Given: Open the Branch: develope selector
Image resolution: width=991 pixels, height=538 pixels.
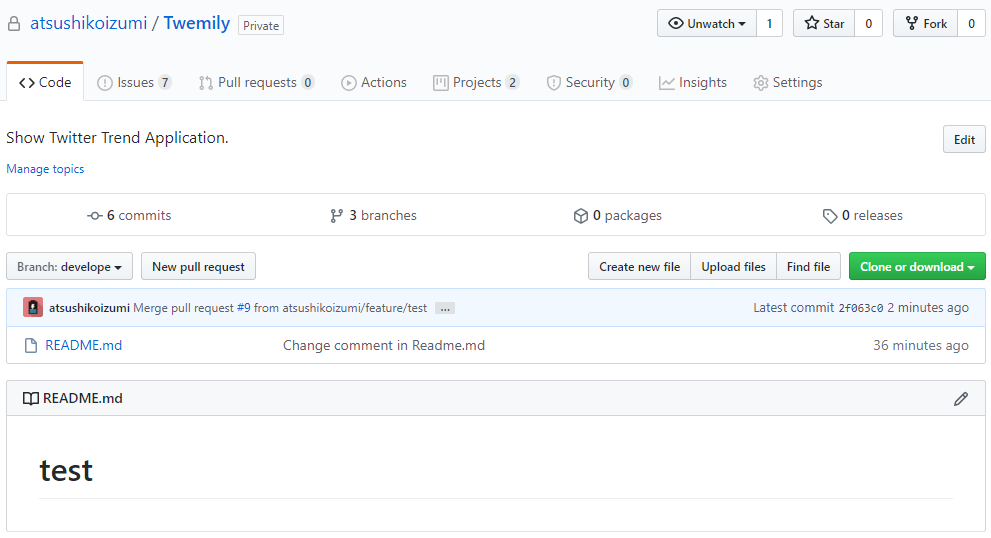Looking at the screenshot, I should pos(69,267).
